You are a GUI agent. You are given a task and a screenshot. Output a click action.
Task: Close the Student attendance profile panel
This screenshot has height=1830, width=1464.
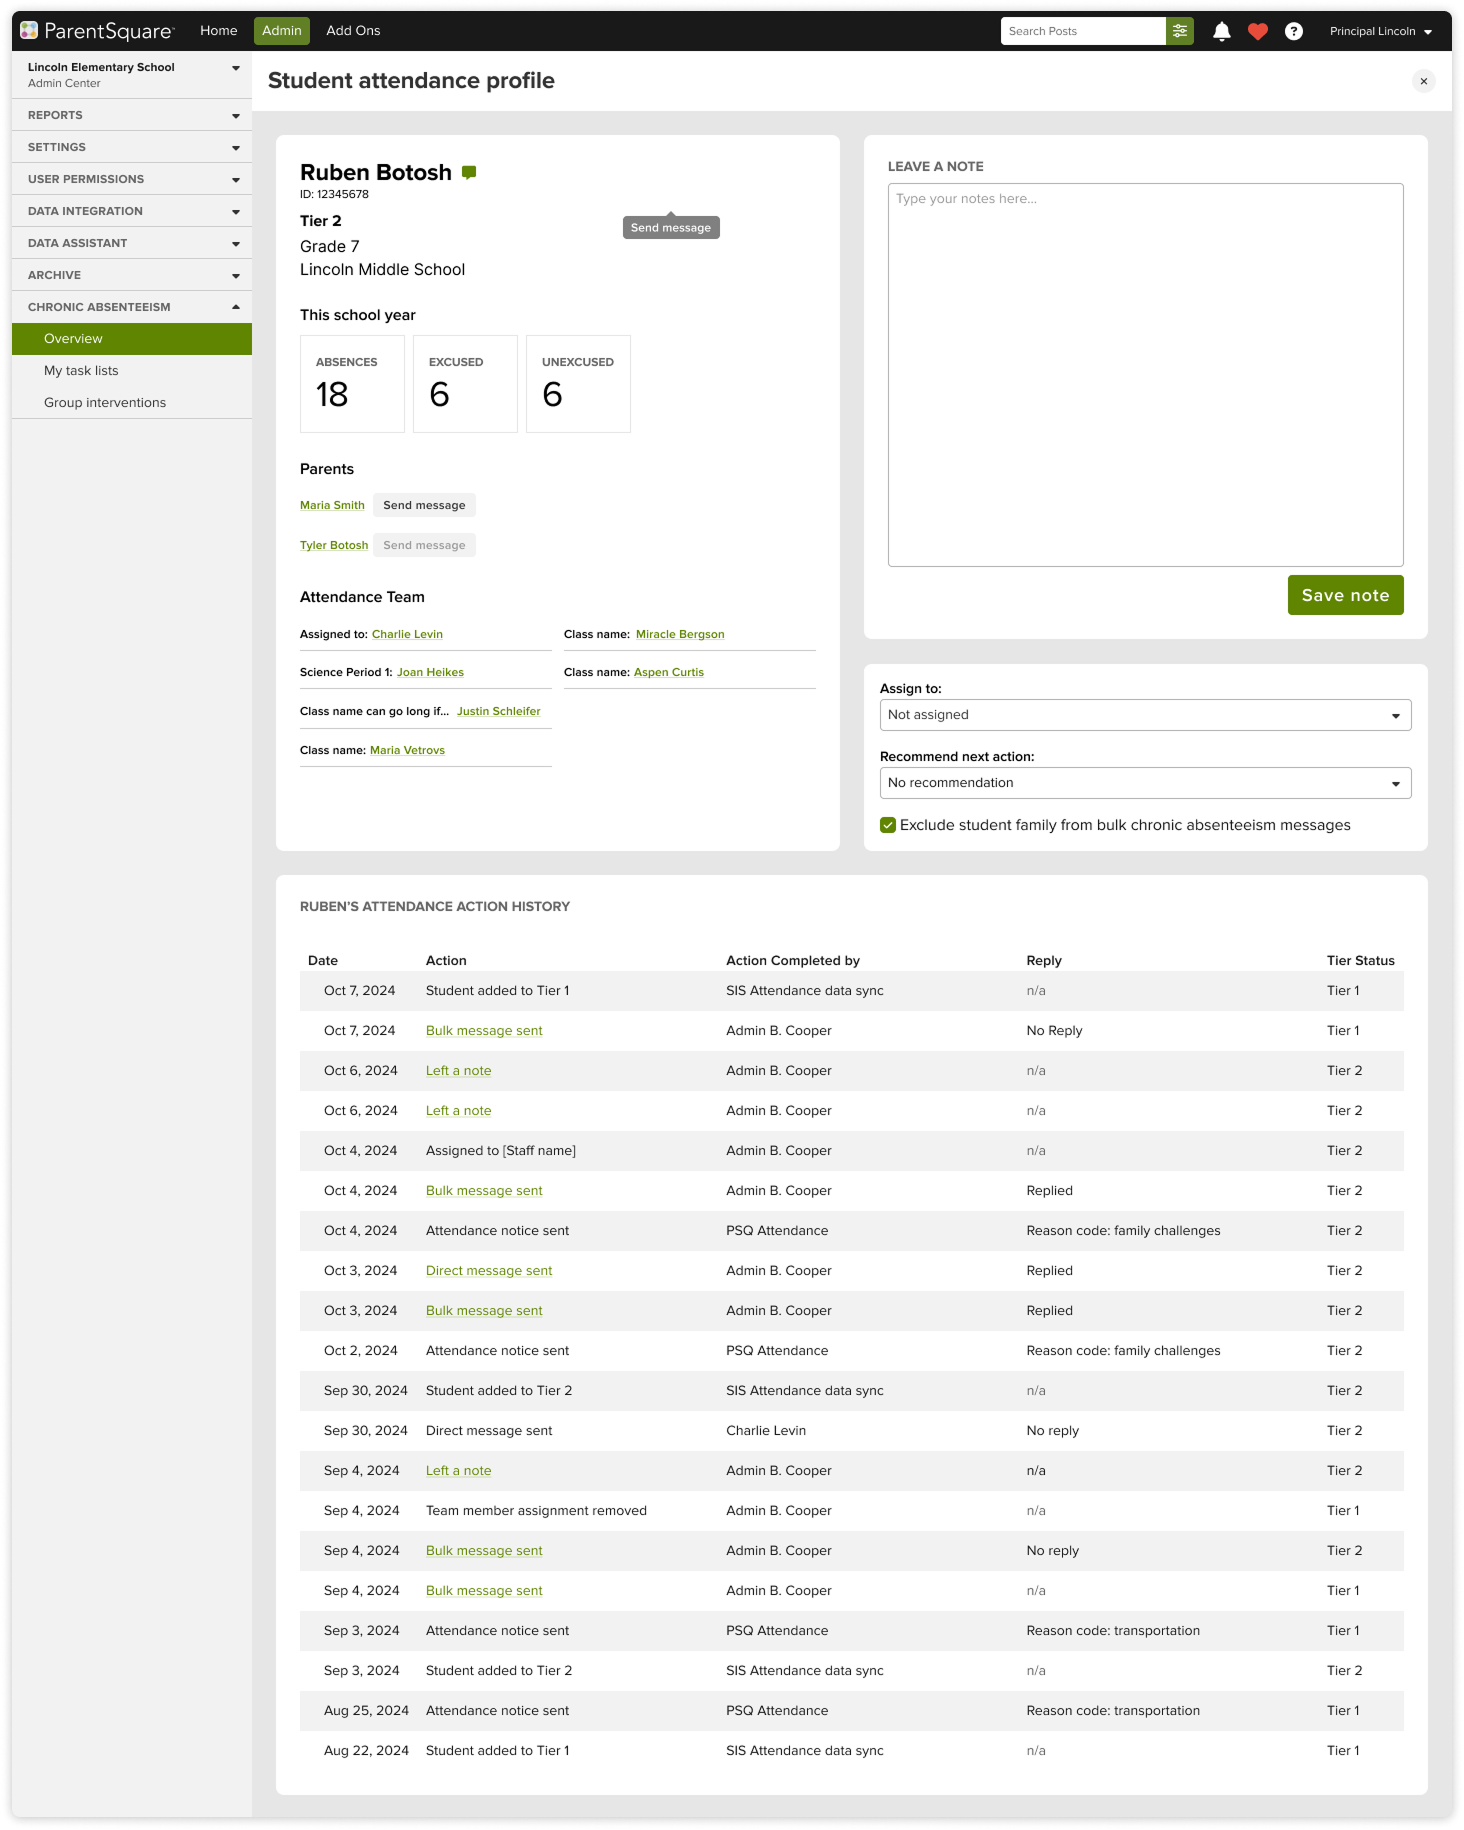1423,81
